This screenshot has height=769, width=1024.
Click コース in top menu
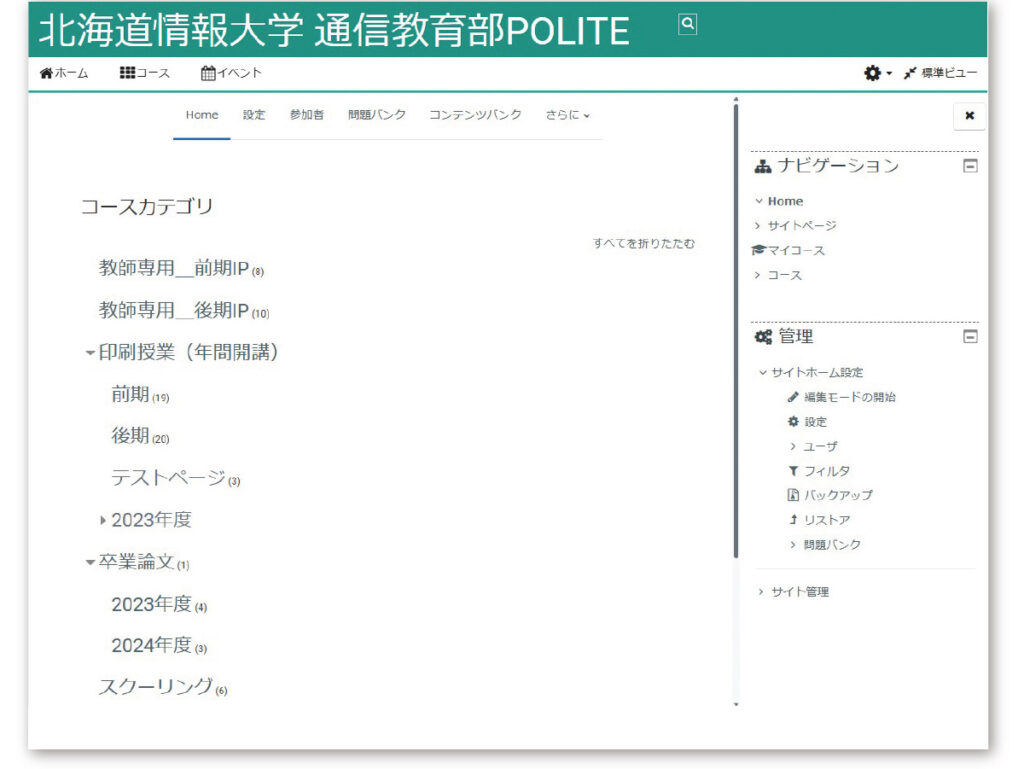click(x=153, y=73)
